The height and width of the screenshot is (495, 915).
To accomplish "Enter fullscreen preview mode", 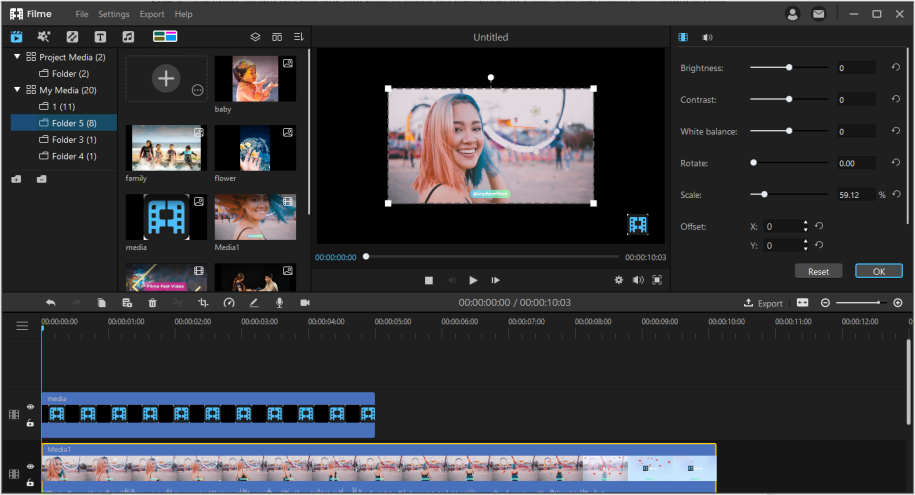I will pos(657,280).
